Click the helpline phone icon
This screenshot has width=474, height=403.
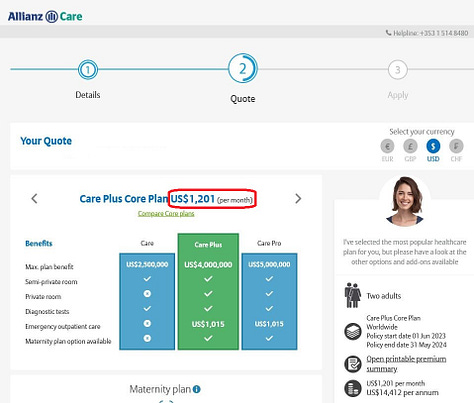(388, 33)
